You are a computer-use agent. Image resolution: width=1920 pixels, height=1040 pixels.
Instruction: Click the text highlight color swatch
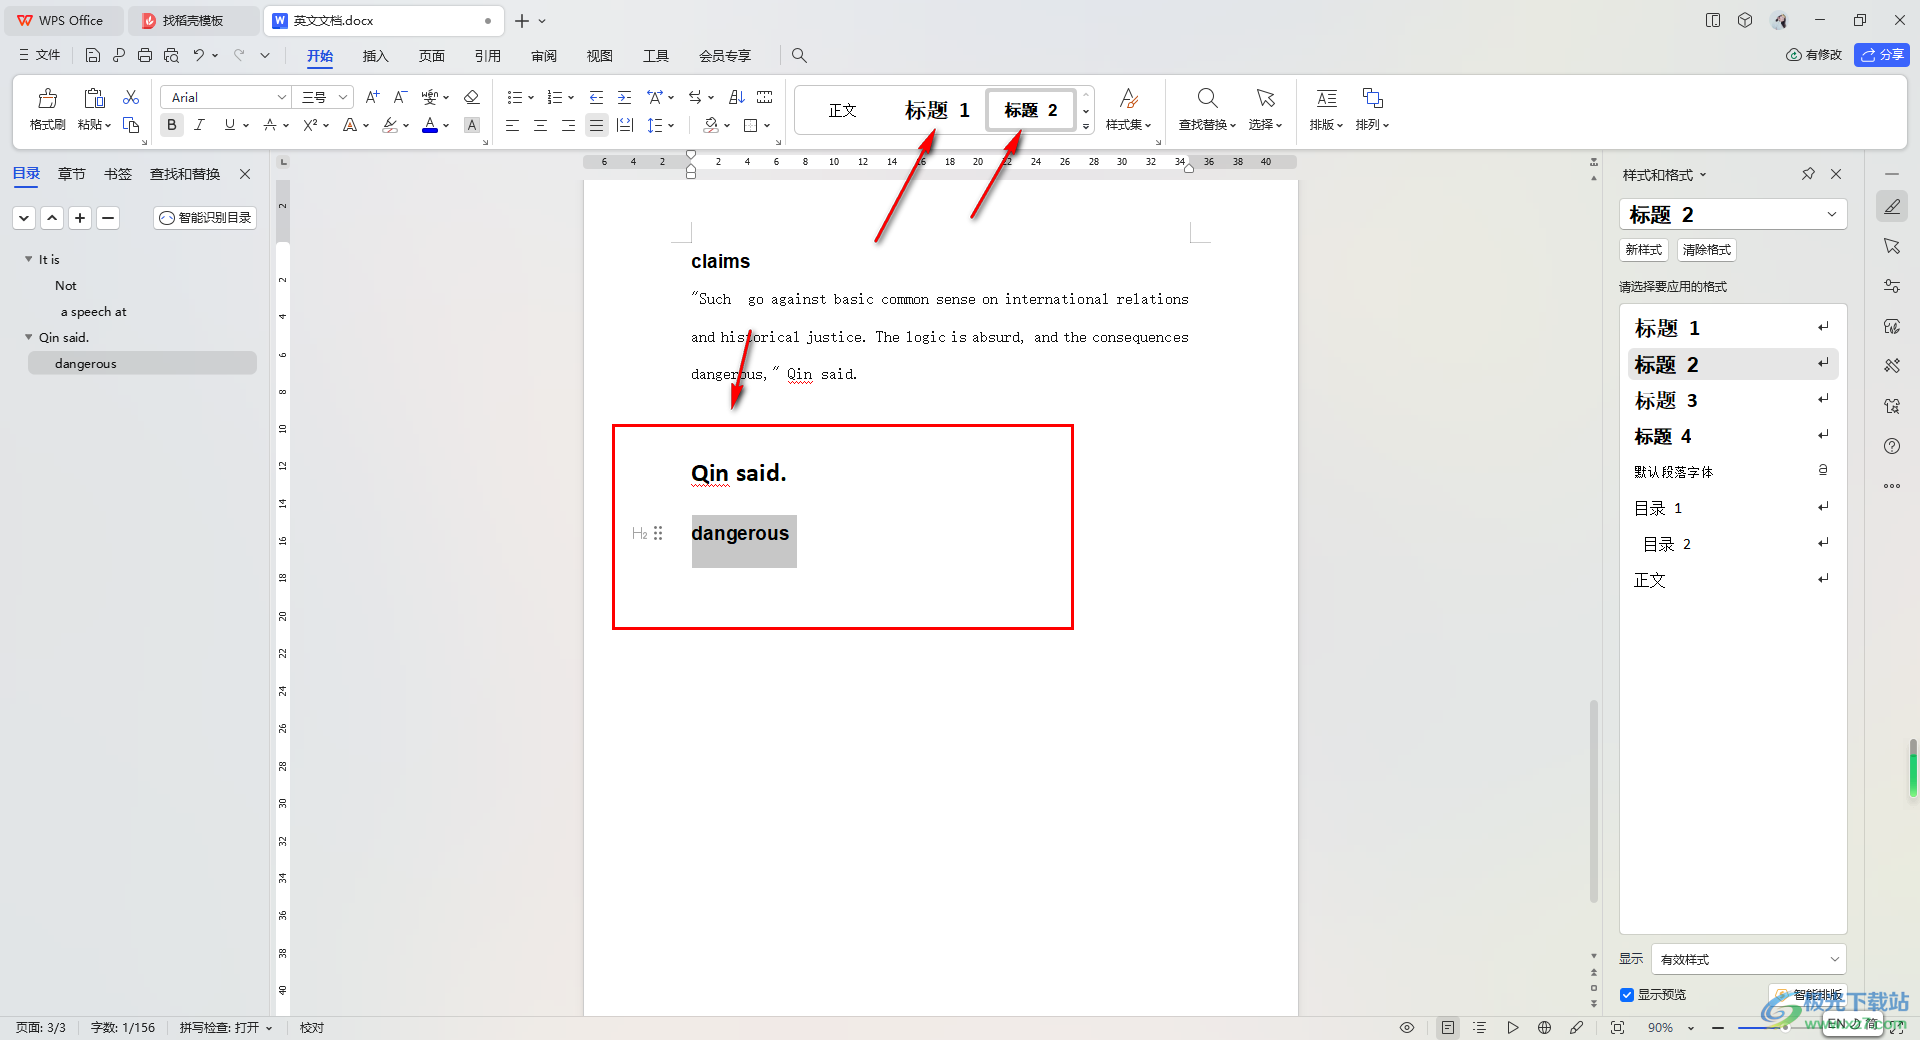pos(389,125)
